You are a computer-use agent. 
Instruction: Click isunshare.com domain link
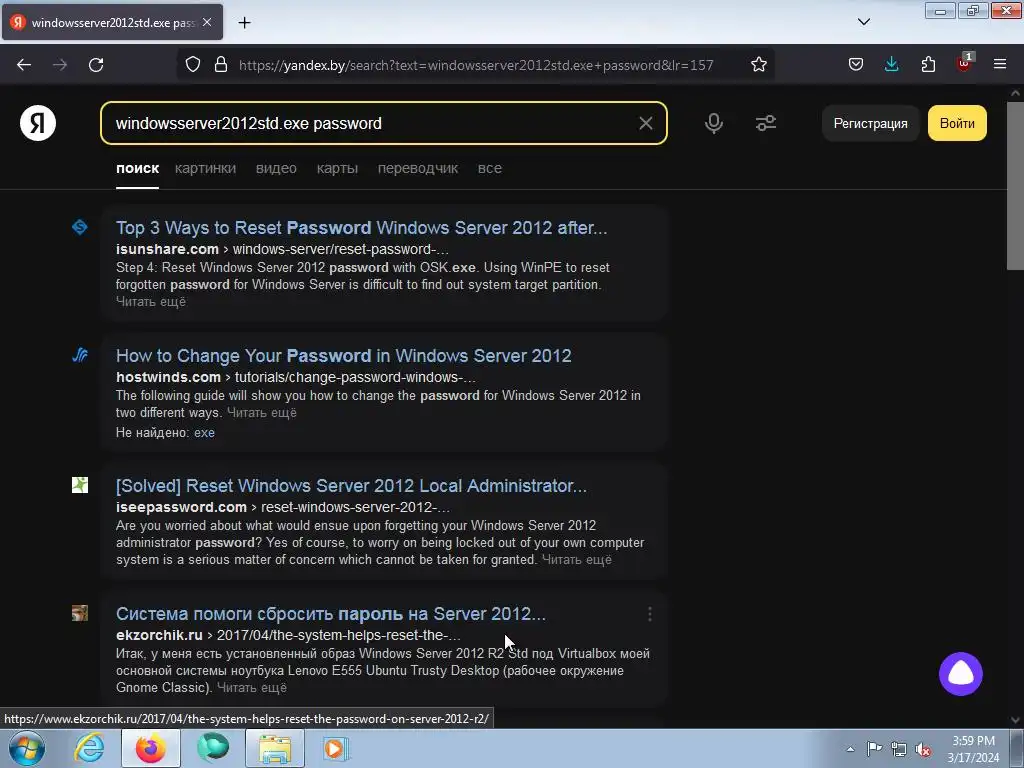(x=167, y=249)
